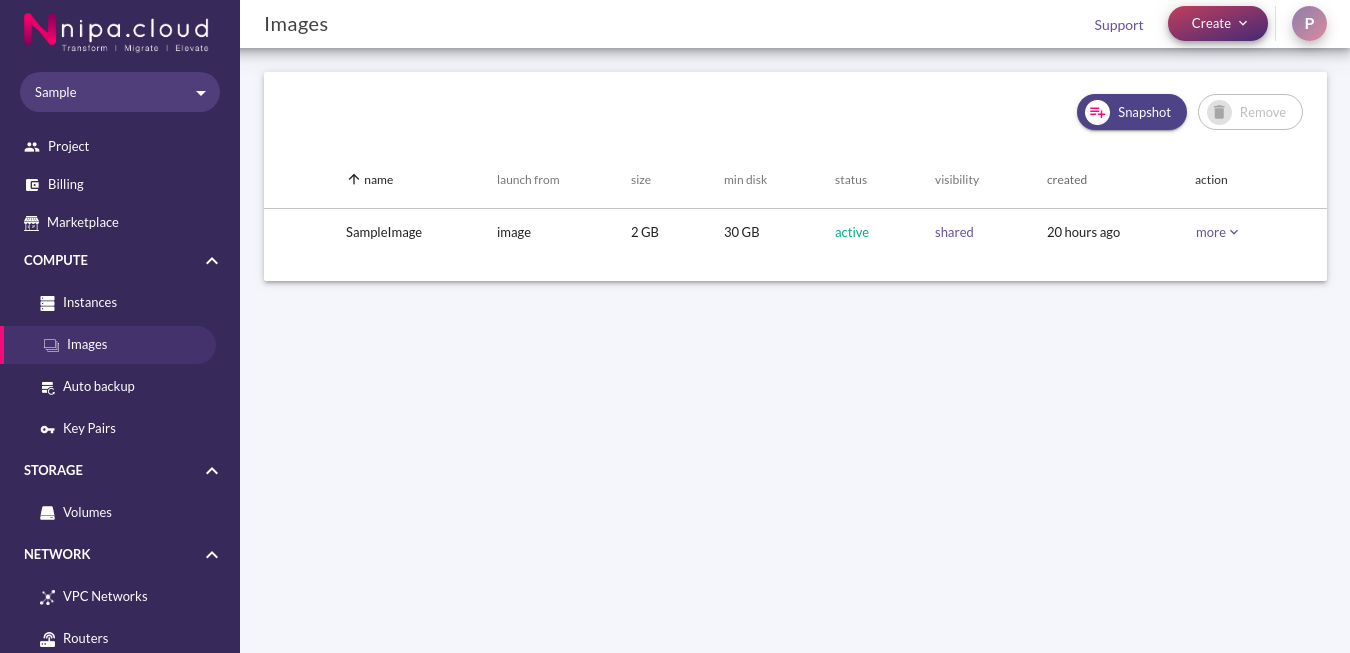Screen dimensions: 1350x653
Task: Click the Billing wallet icon
Action: pos(32,184)
